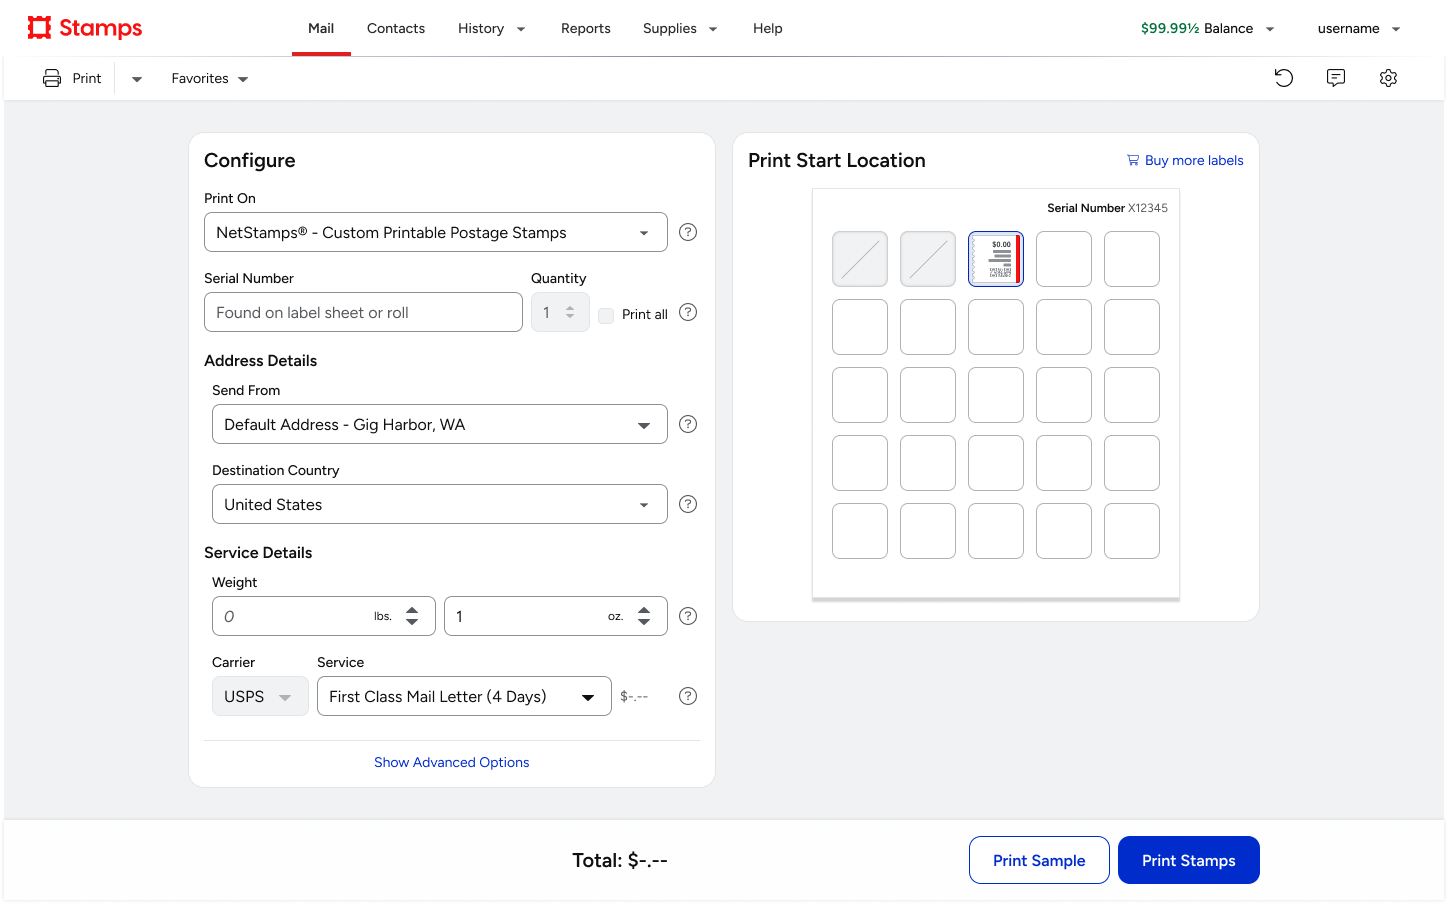
Task: Open the Favorites dropdown
Action: (x=210, y=78)
